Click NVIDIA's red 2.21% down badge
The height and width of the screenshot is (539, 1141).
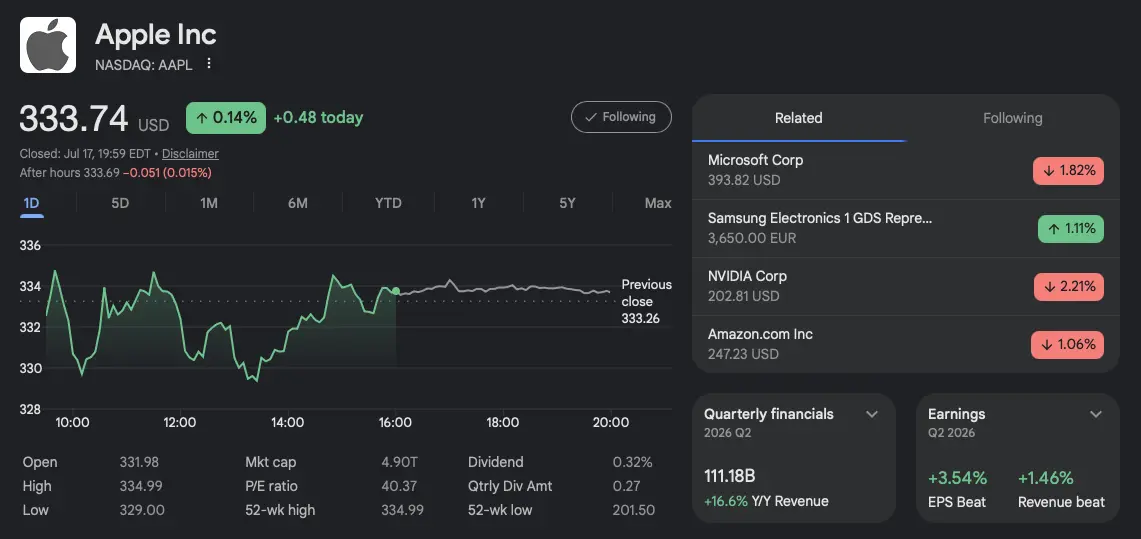point(1068,287)
